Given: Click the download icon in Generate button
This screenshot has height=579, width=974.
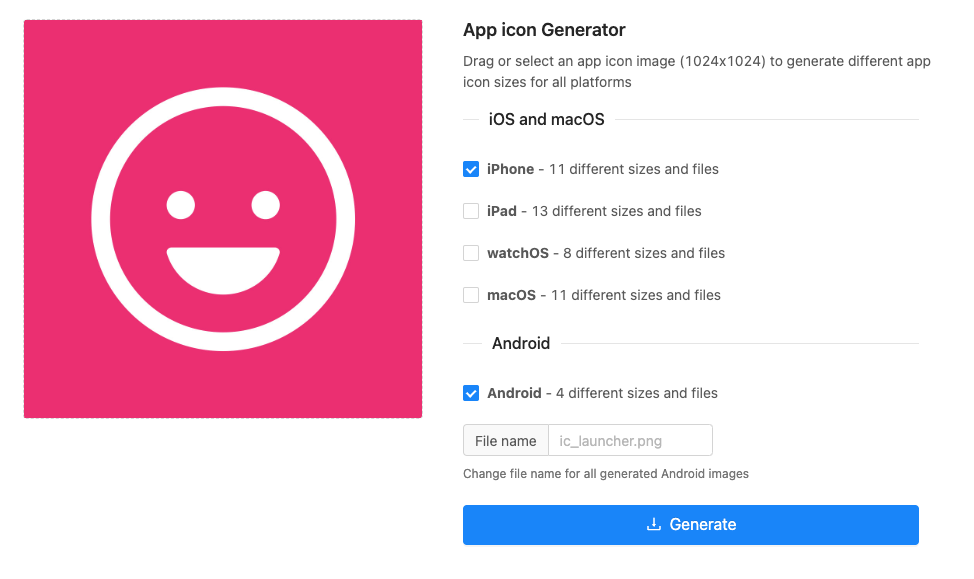Looking at the screenshot, I should click(653, 524).
